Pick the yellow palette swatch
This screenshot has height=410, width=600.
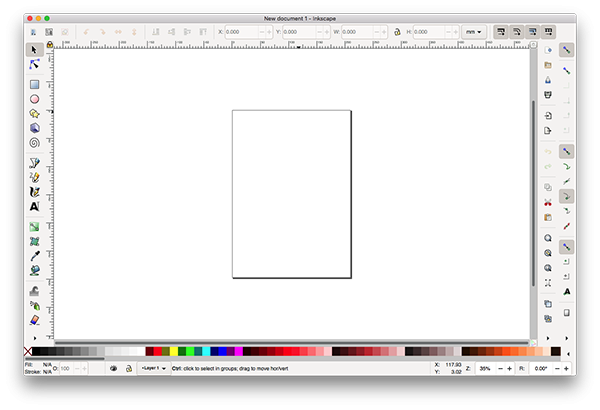coord(174,351)
